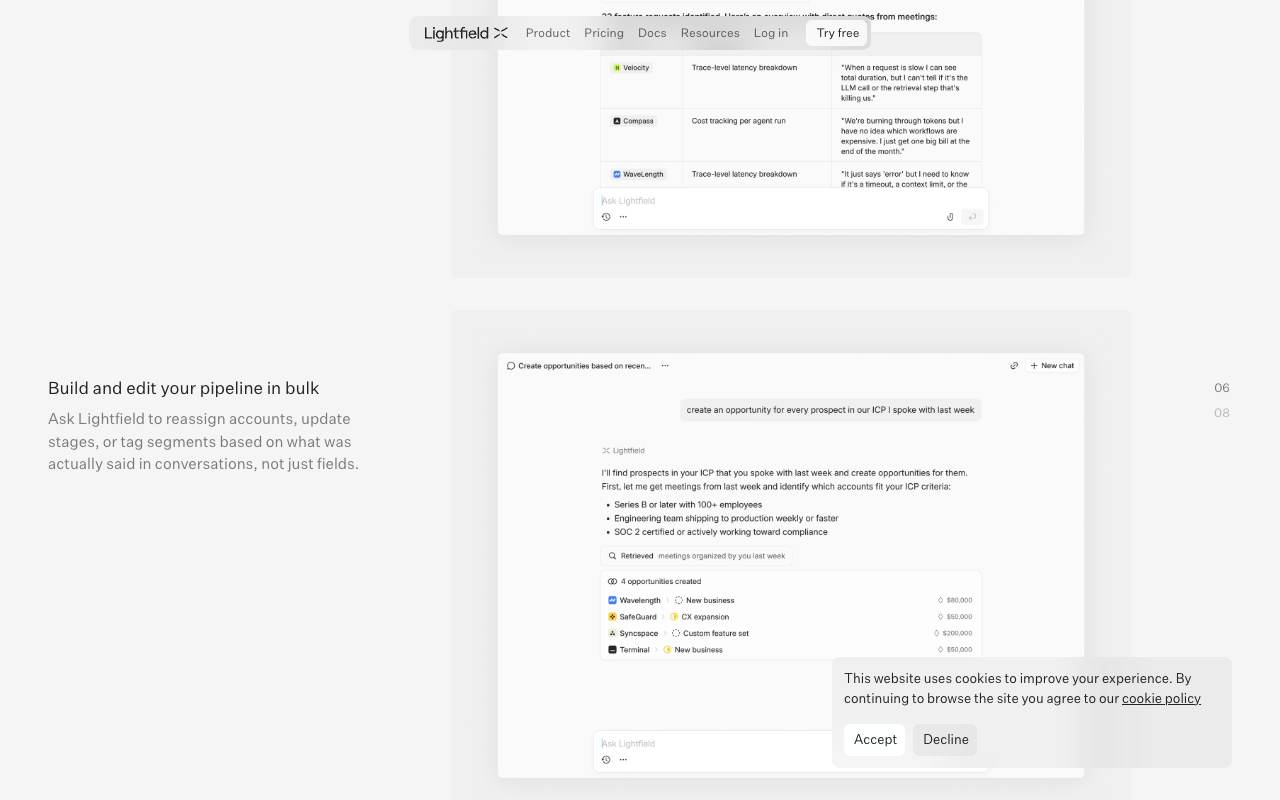Open the ellipsis menu beside the chat title
This screenshot has width=1280, height=800.
(665, 366)
